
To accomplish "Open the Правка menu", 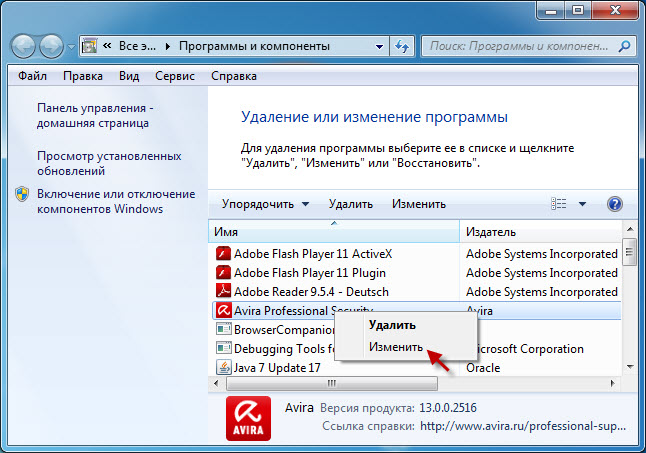I will [83, 76].
